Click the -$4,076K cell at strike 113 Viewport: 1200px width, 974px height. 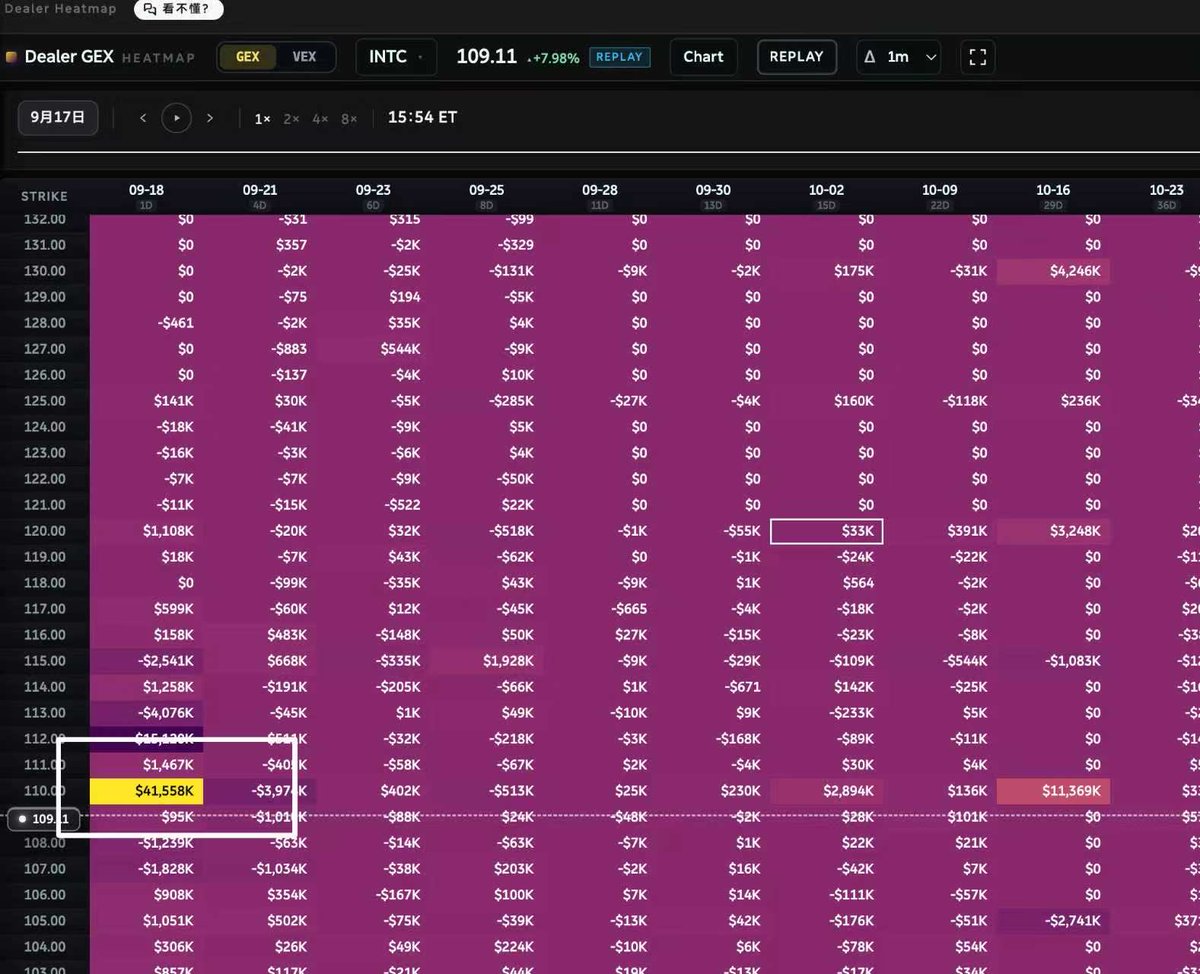[x=147, y=713]
